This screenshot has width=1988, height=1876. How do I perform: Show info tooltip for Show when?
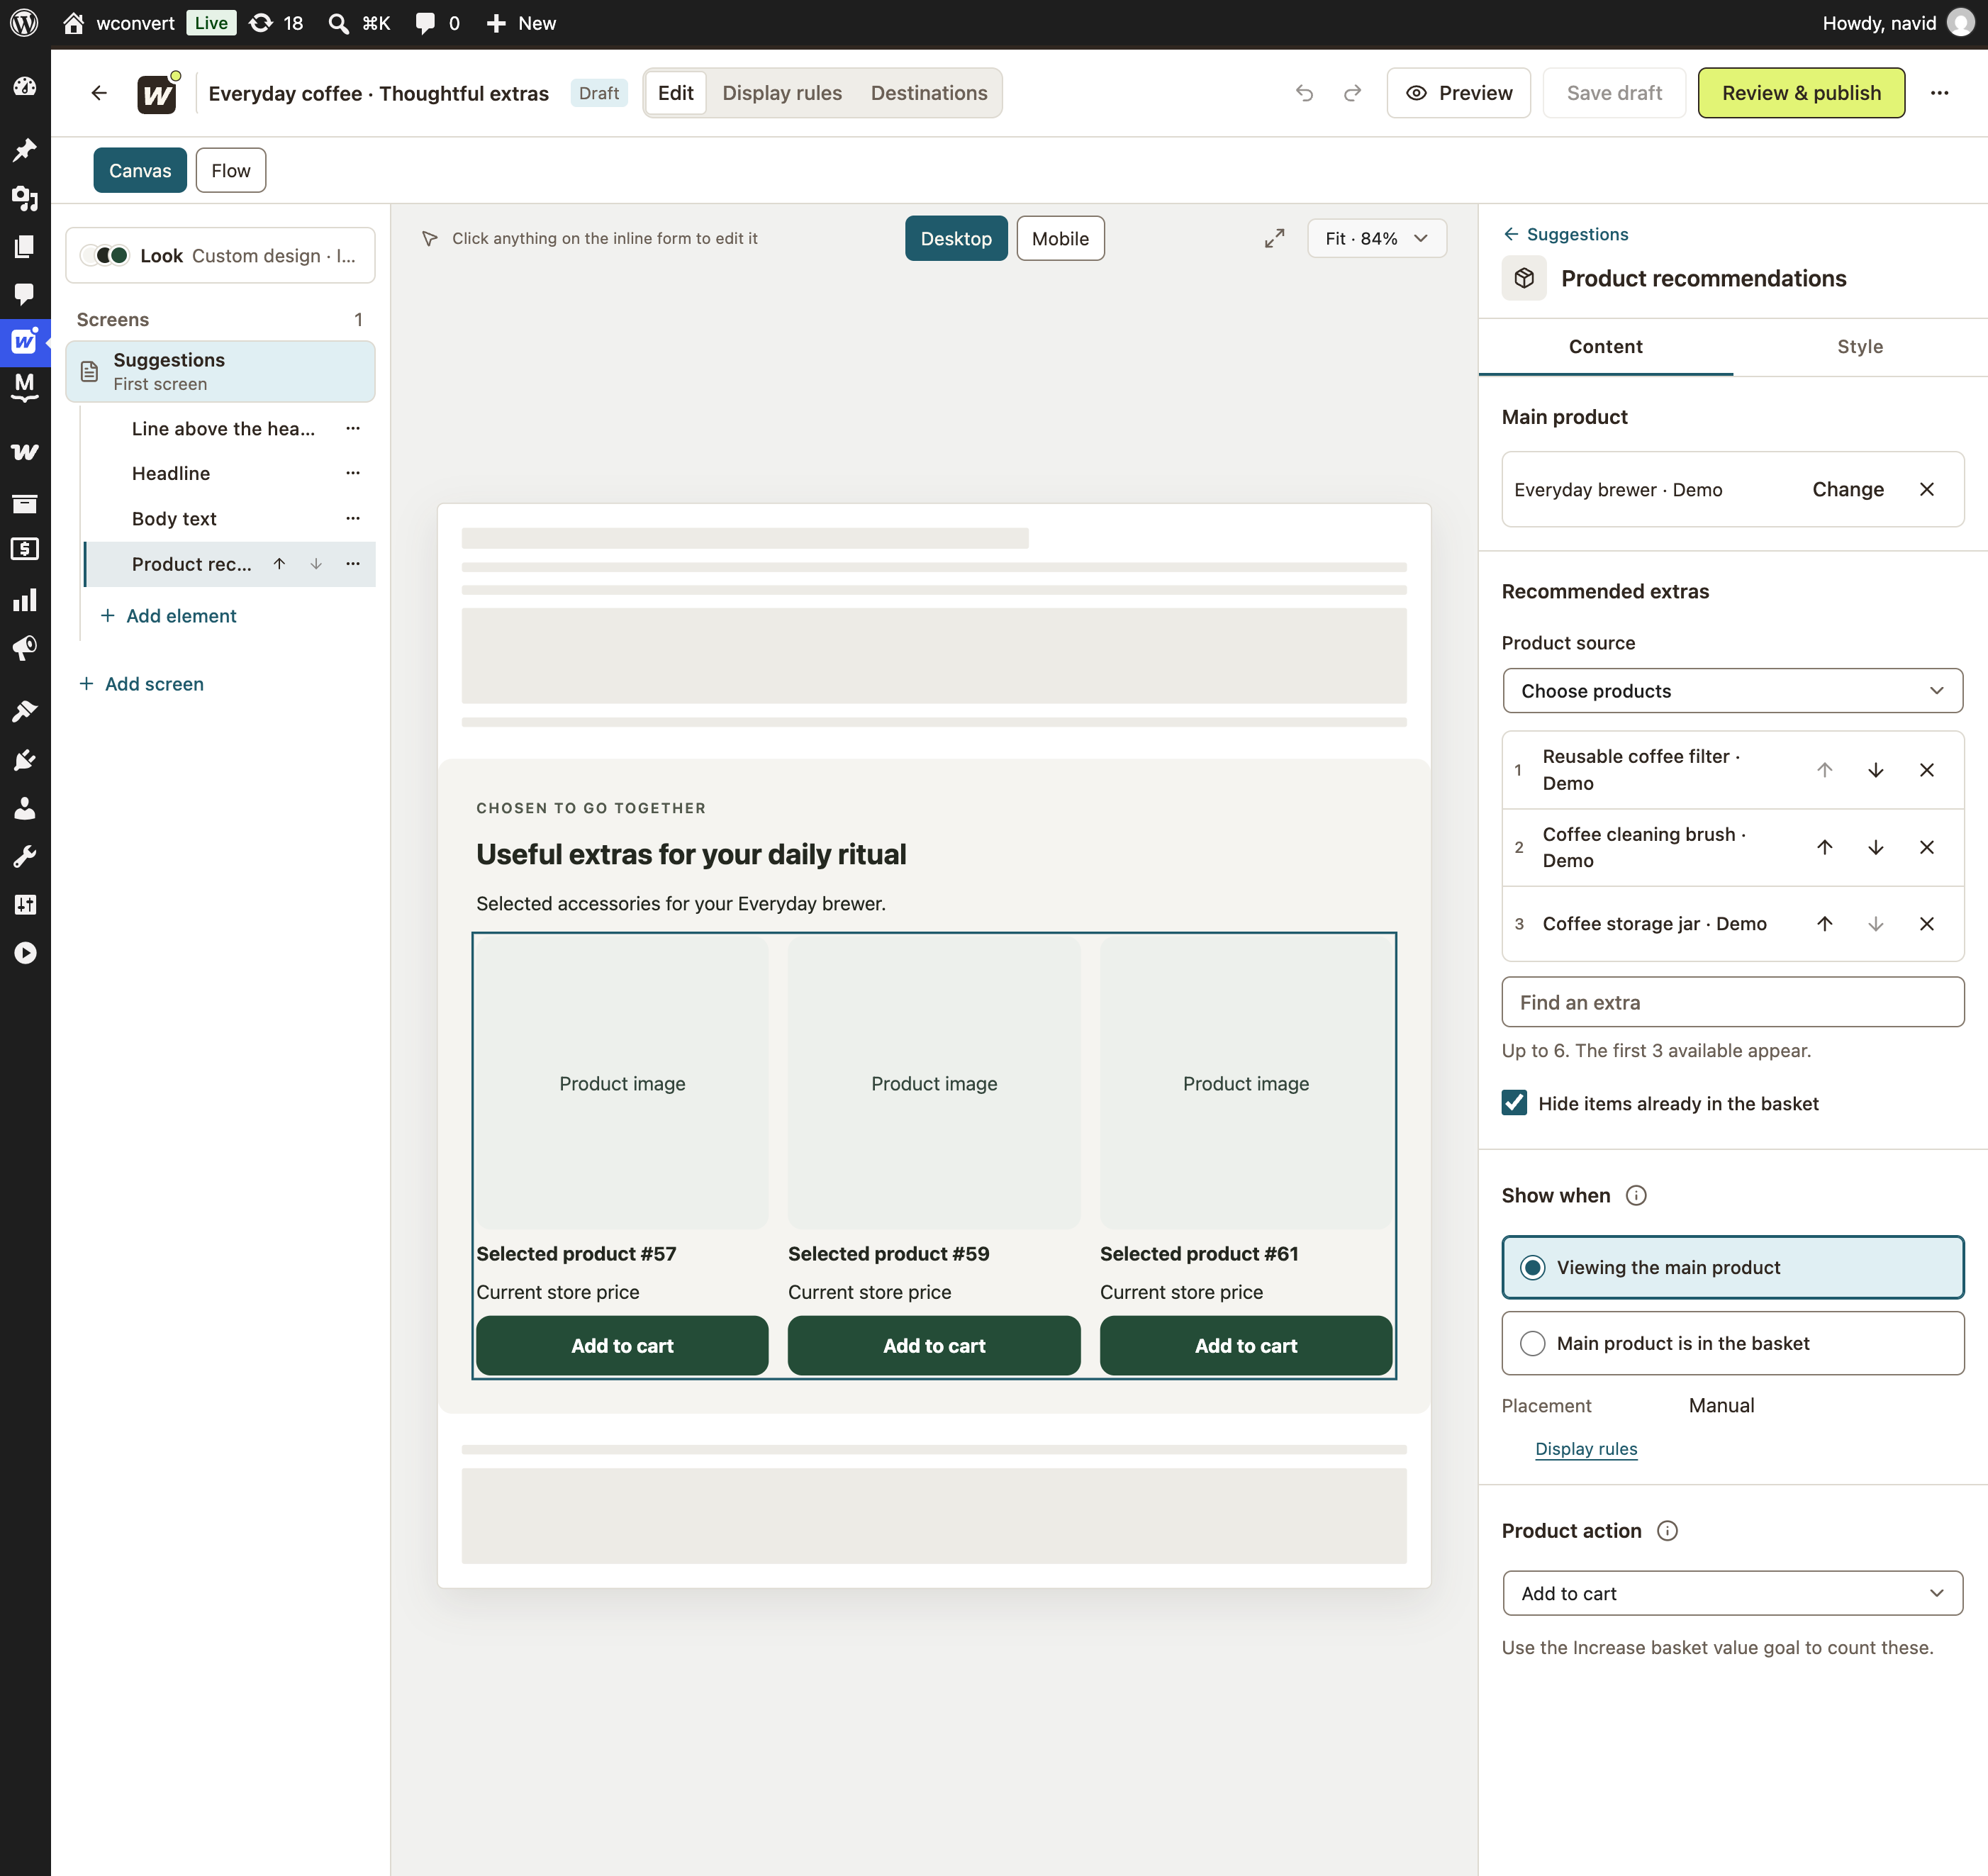click(x=1636, y=1195)
